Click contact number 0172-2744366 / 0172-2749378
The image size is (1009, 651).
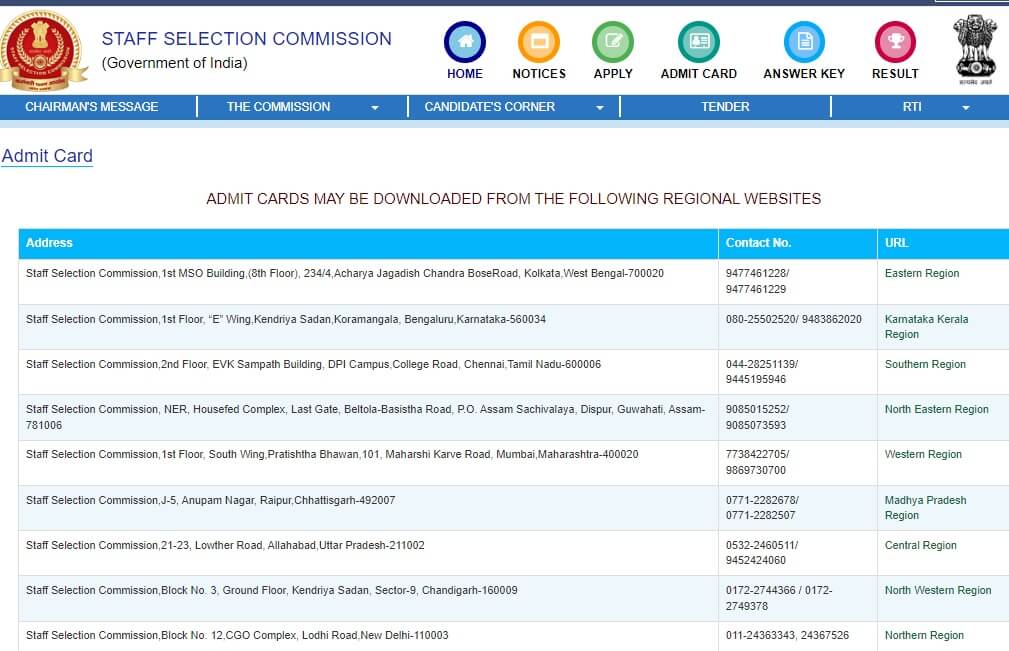coord(779,598)
